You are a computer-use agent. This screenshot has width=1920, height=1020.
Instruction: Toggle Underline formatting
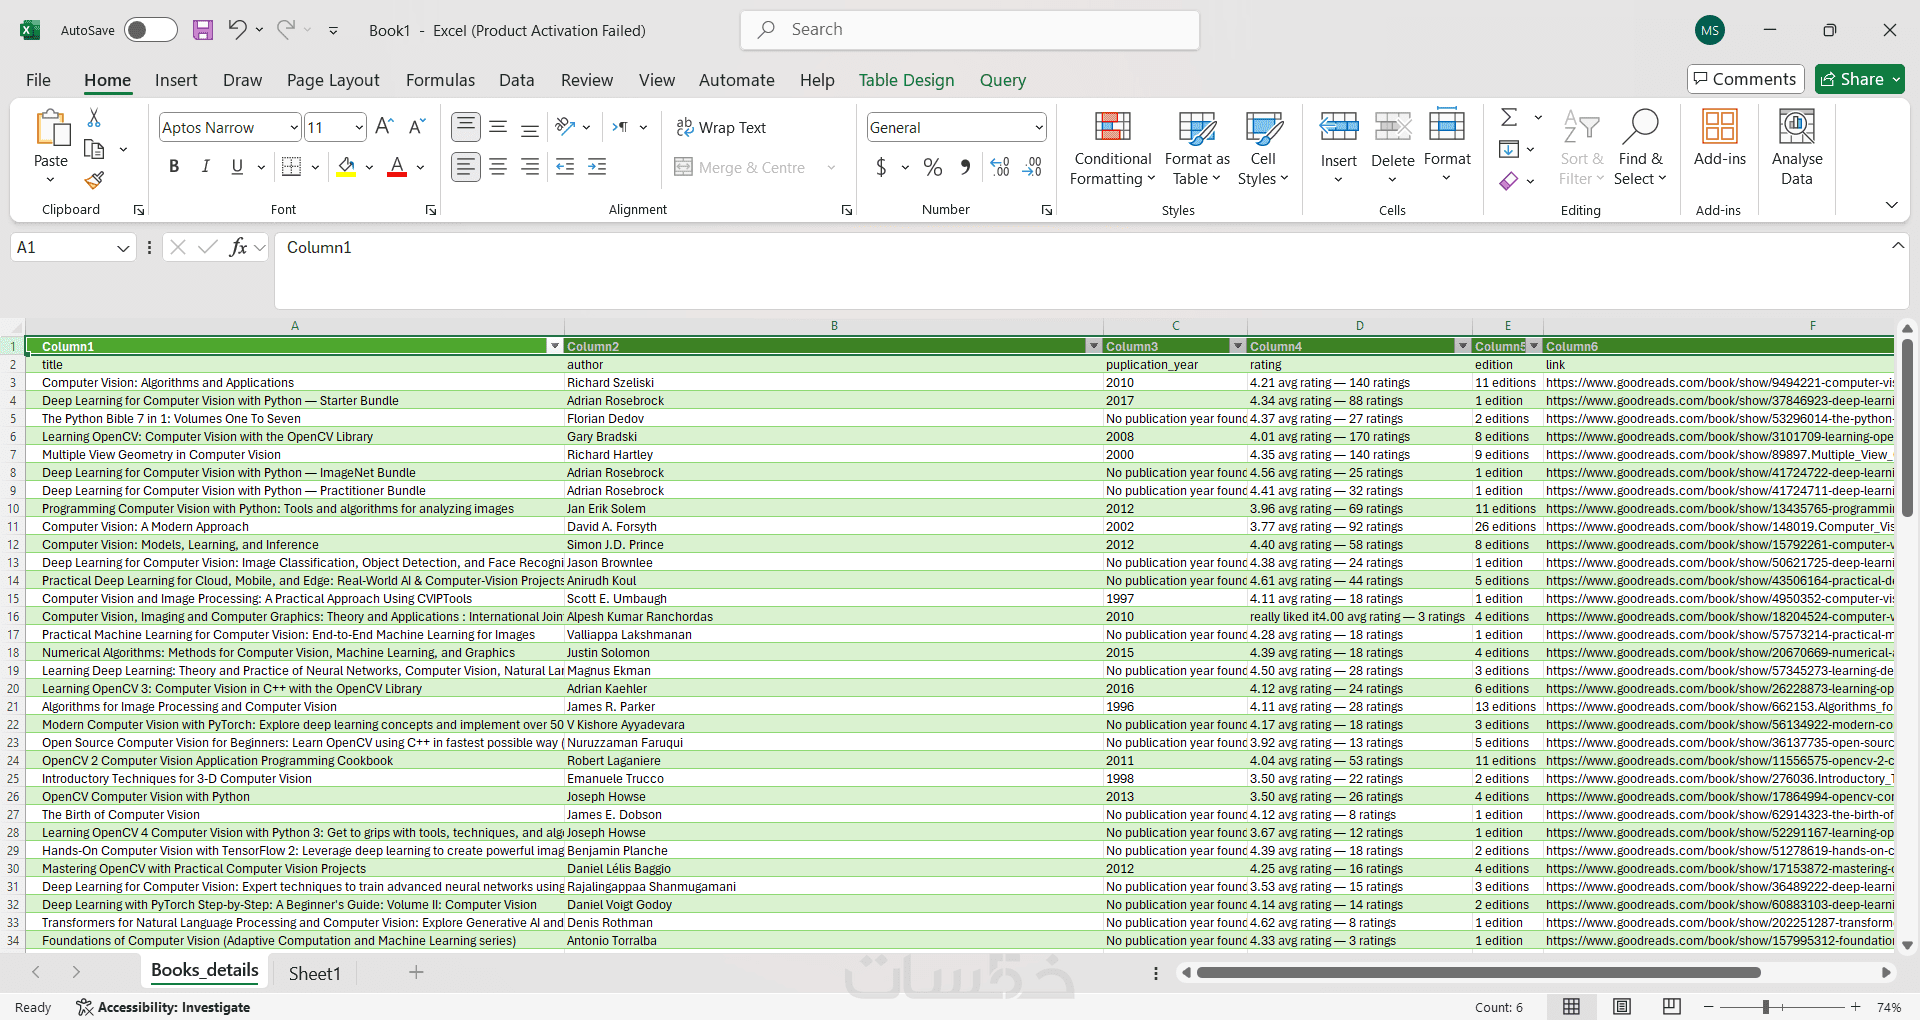tap(237, 167)
